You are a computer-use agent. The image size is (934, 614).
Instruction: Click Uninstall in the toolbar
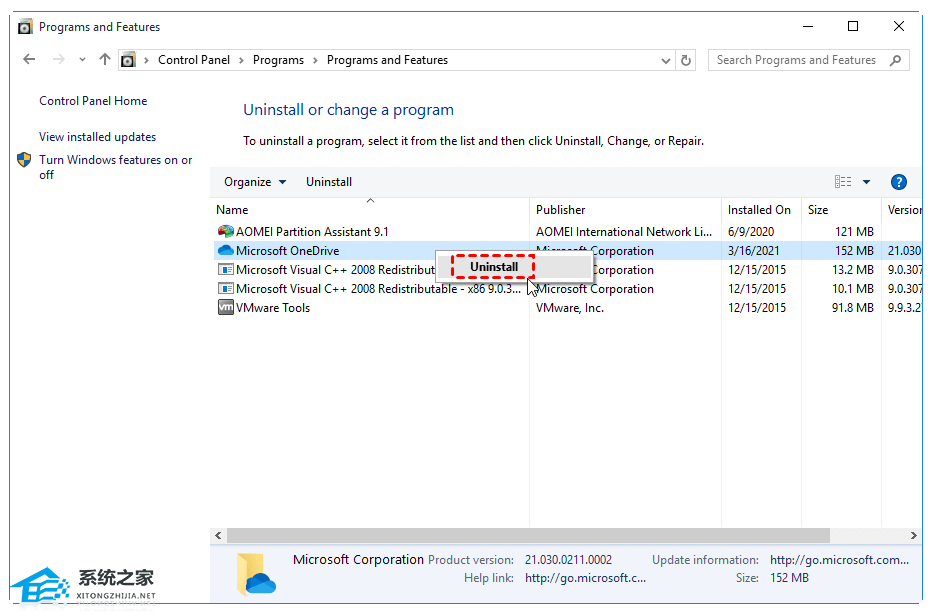point(329,182)
